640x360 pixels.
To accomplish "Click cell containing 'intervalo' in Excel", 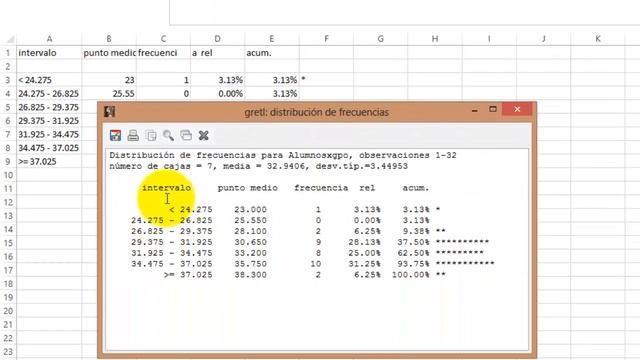I will click(49, 53).
